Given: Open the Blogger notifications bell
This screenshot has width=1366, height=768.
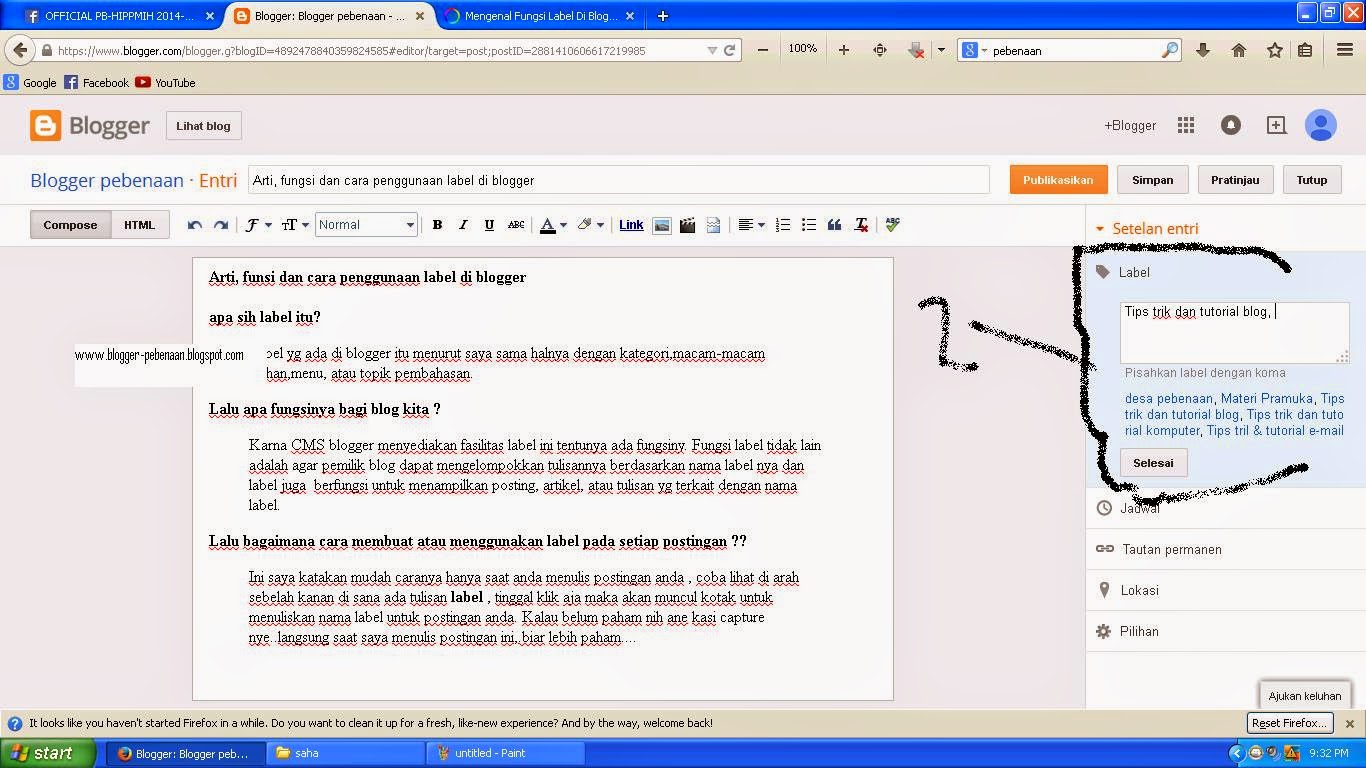Looking at the screenshot, I should (x=1231, y=125).
